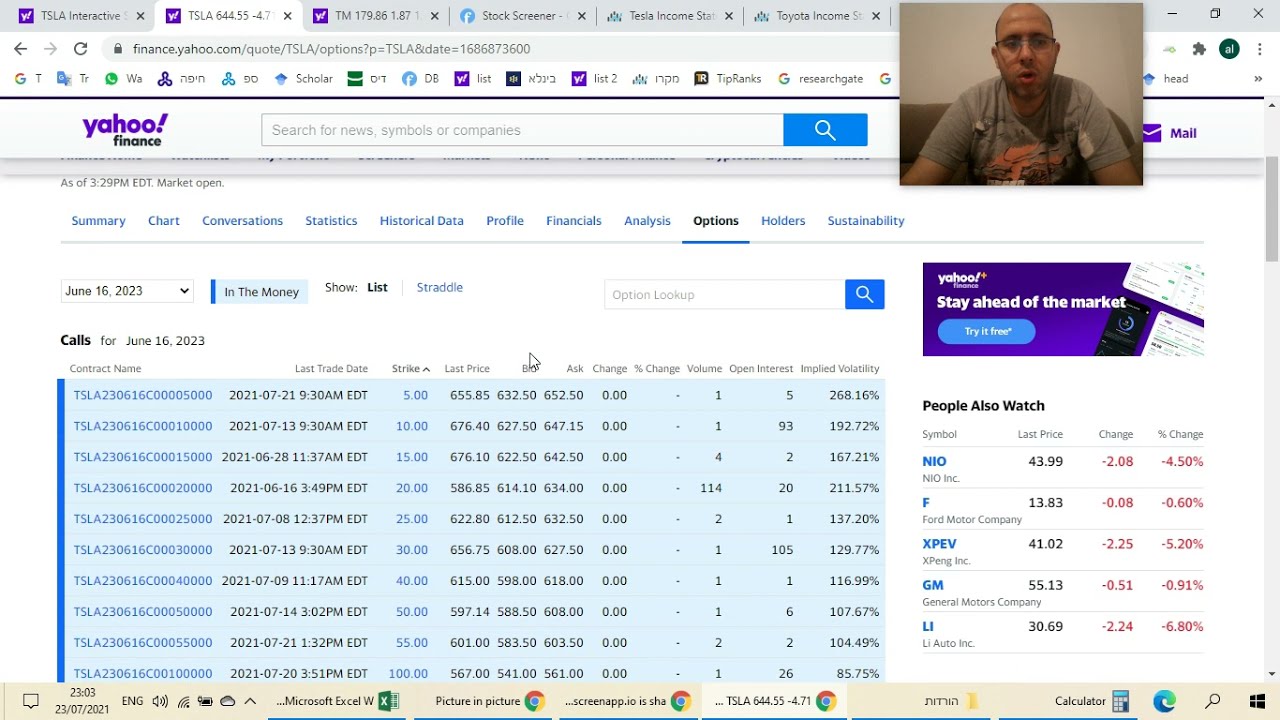Screen dimensions: 1280x720
Task: Open the Windows Start button
Action: coord(1257,701)
